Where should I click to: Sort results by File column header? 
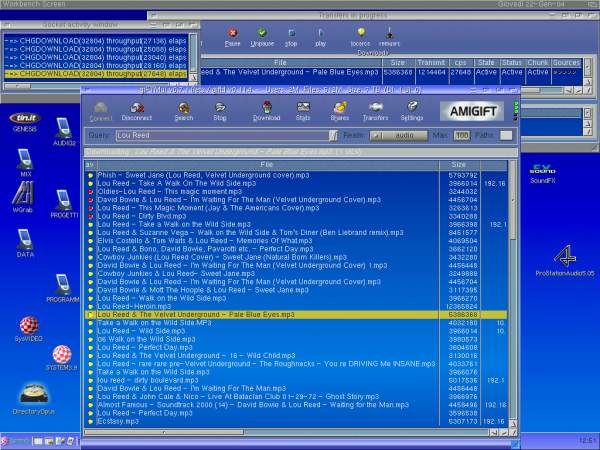click(267, 165)
